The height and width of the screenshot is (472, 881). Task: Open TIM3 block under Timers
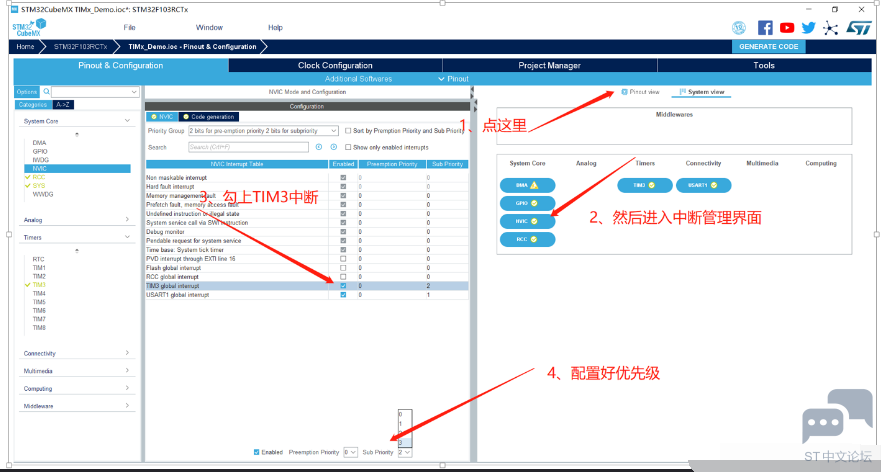pyautogui.click(x=644, y=185)
